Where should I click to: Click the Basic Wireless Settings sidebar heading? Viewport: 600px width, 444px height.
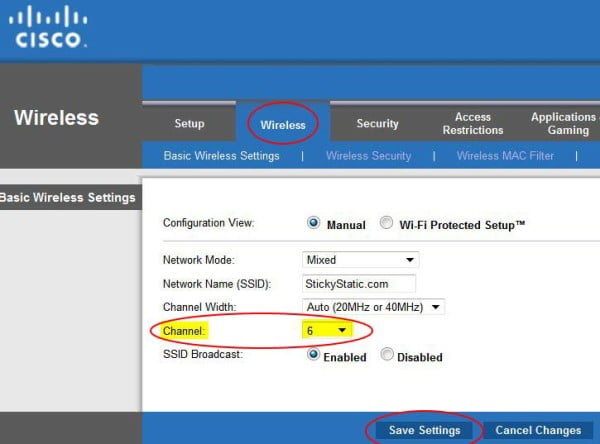(67, 198)
